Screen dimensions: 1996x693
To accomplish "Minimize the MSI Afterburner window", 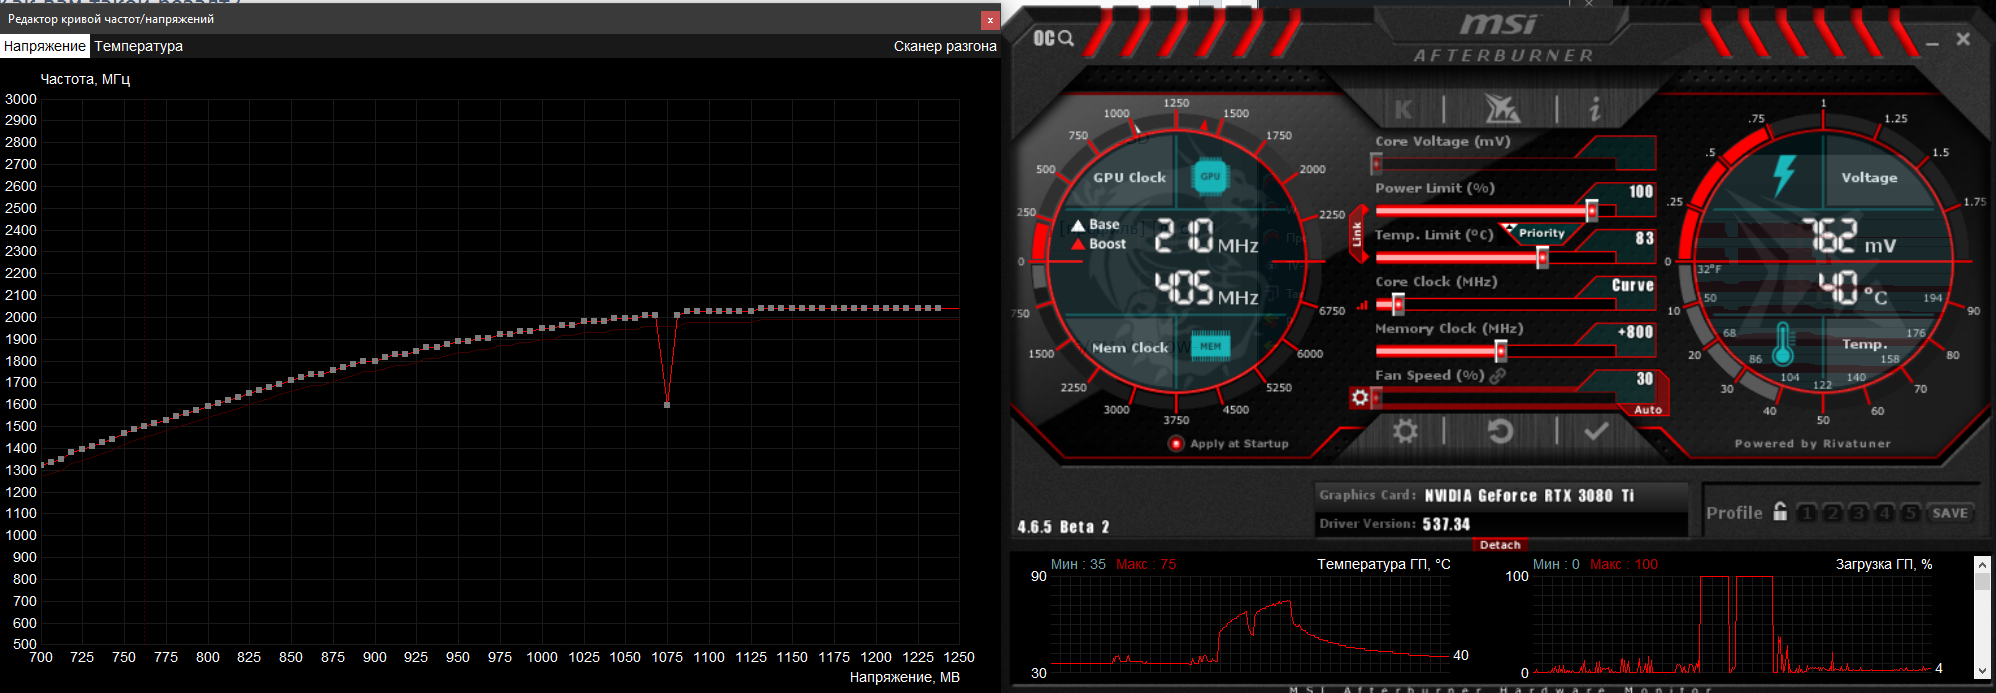I will pyautogui.click(x=1932, y=42).
